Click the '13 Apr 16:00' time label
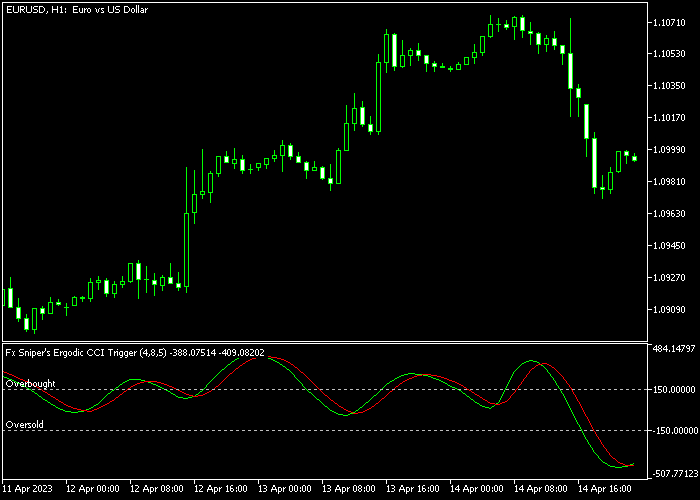 pyautogui.click(x=412, y=488)
